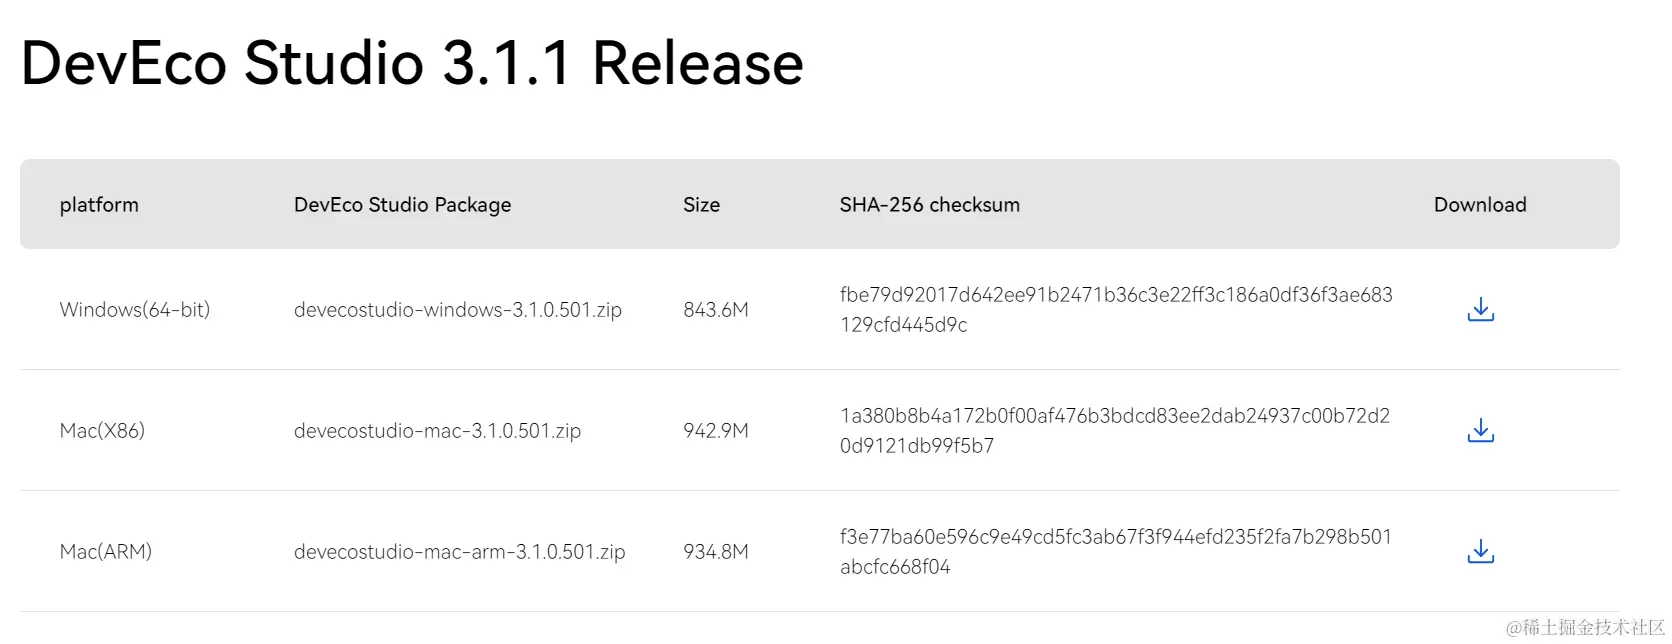Click the Mac(X86) platform cell
1672x644 pixels.
coord(102,431)
